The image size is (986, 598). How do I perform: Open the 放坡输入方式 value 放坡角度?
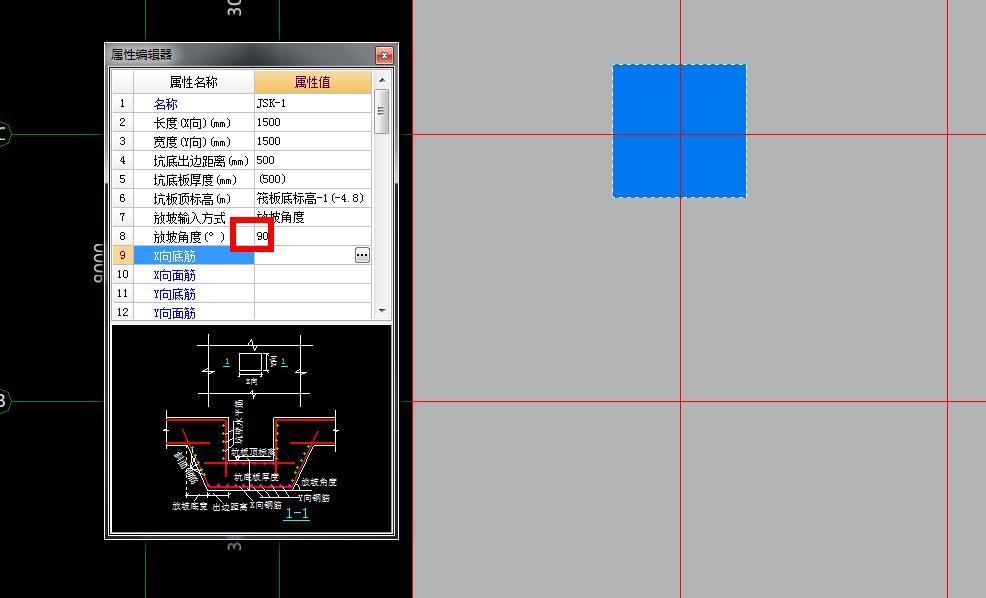click(313, 217)
